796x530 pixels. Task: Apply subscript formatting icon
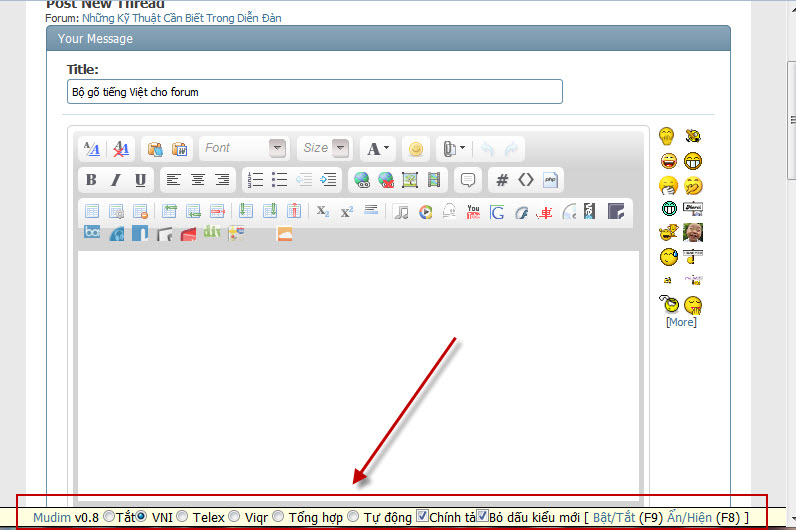point(322,211)
